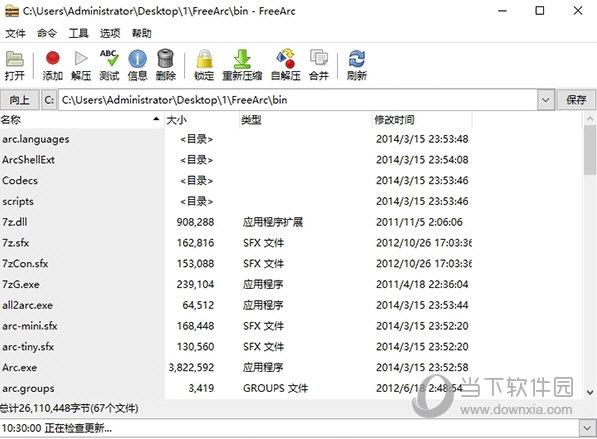Click the size value 3,822,592
This screenshot has height=439, width=597.
191,367
